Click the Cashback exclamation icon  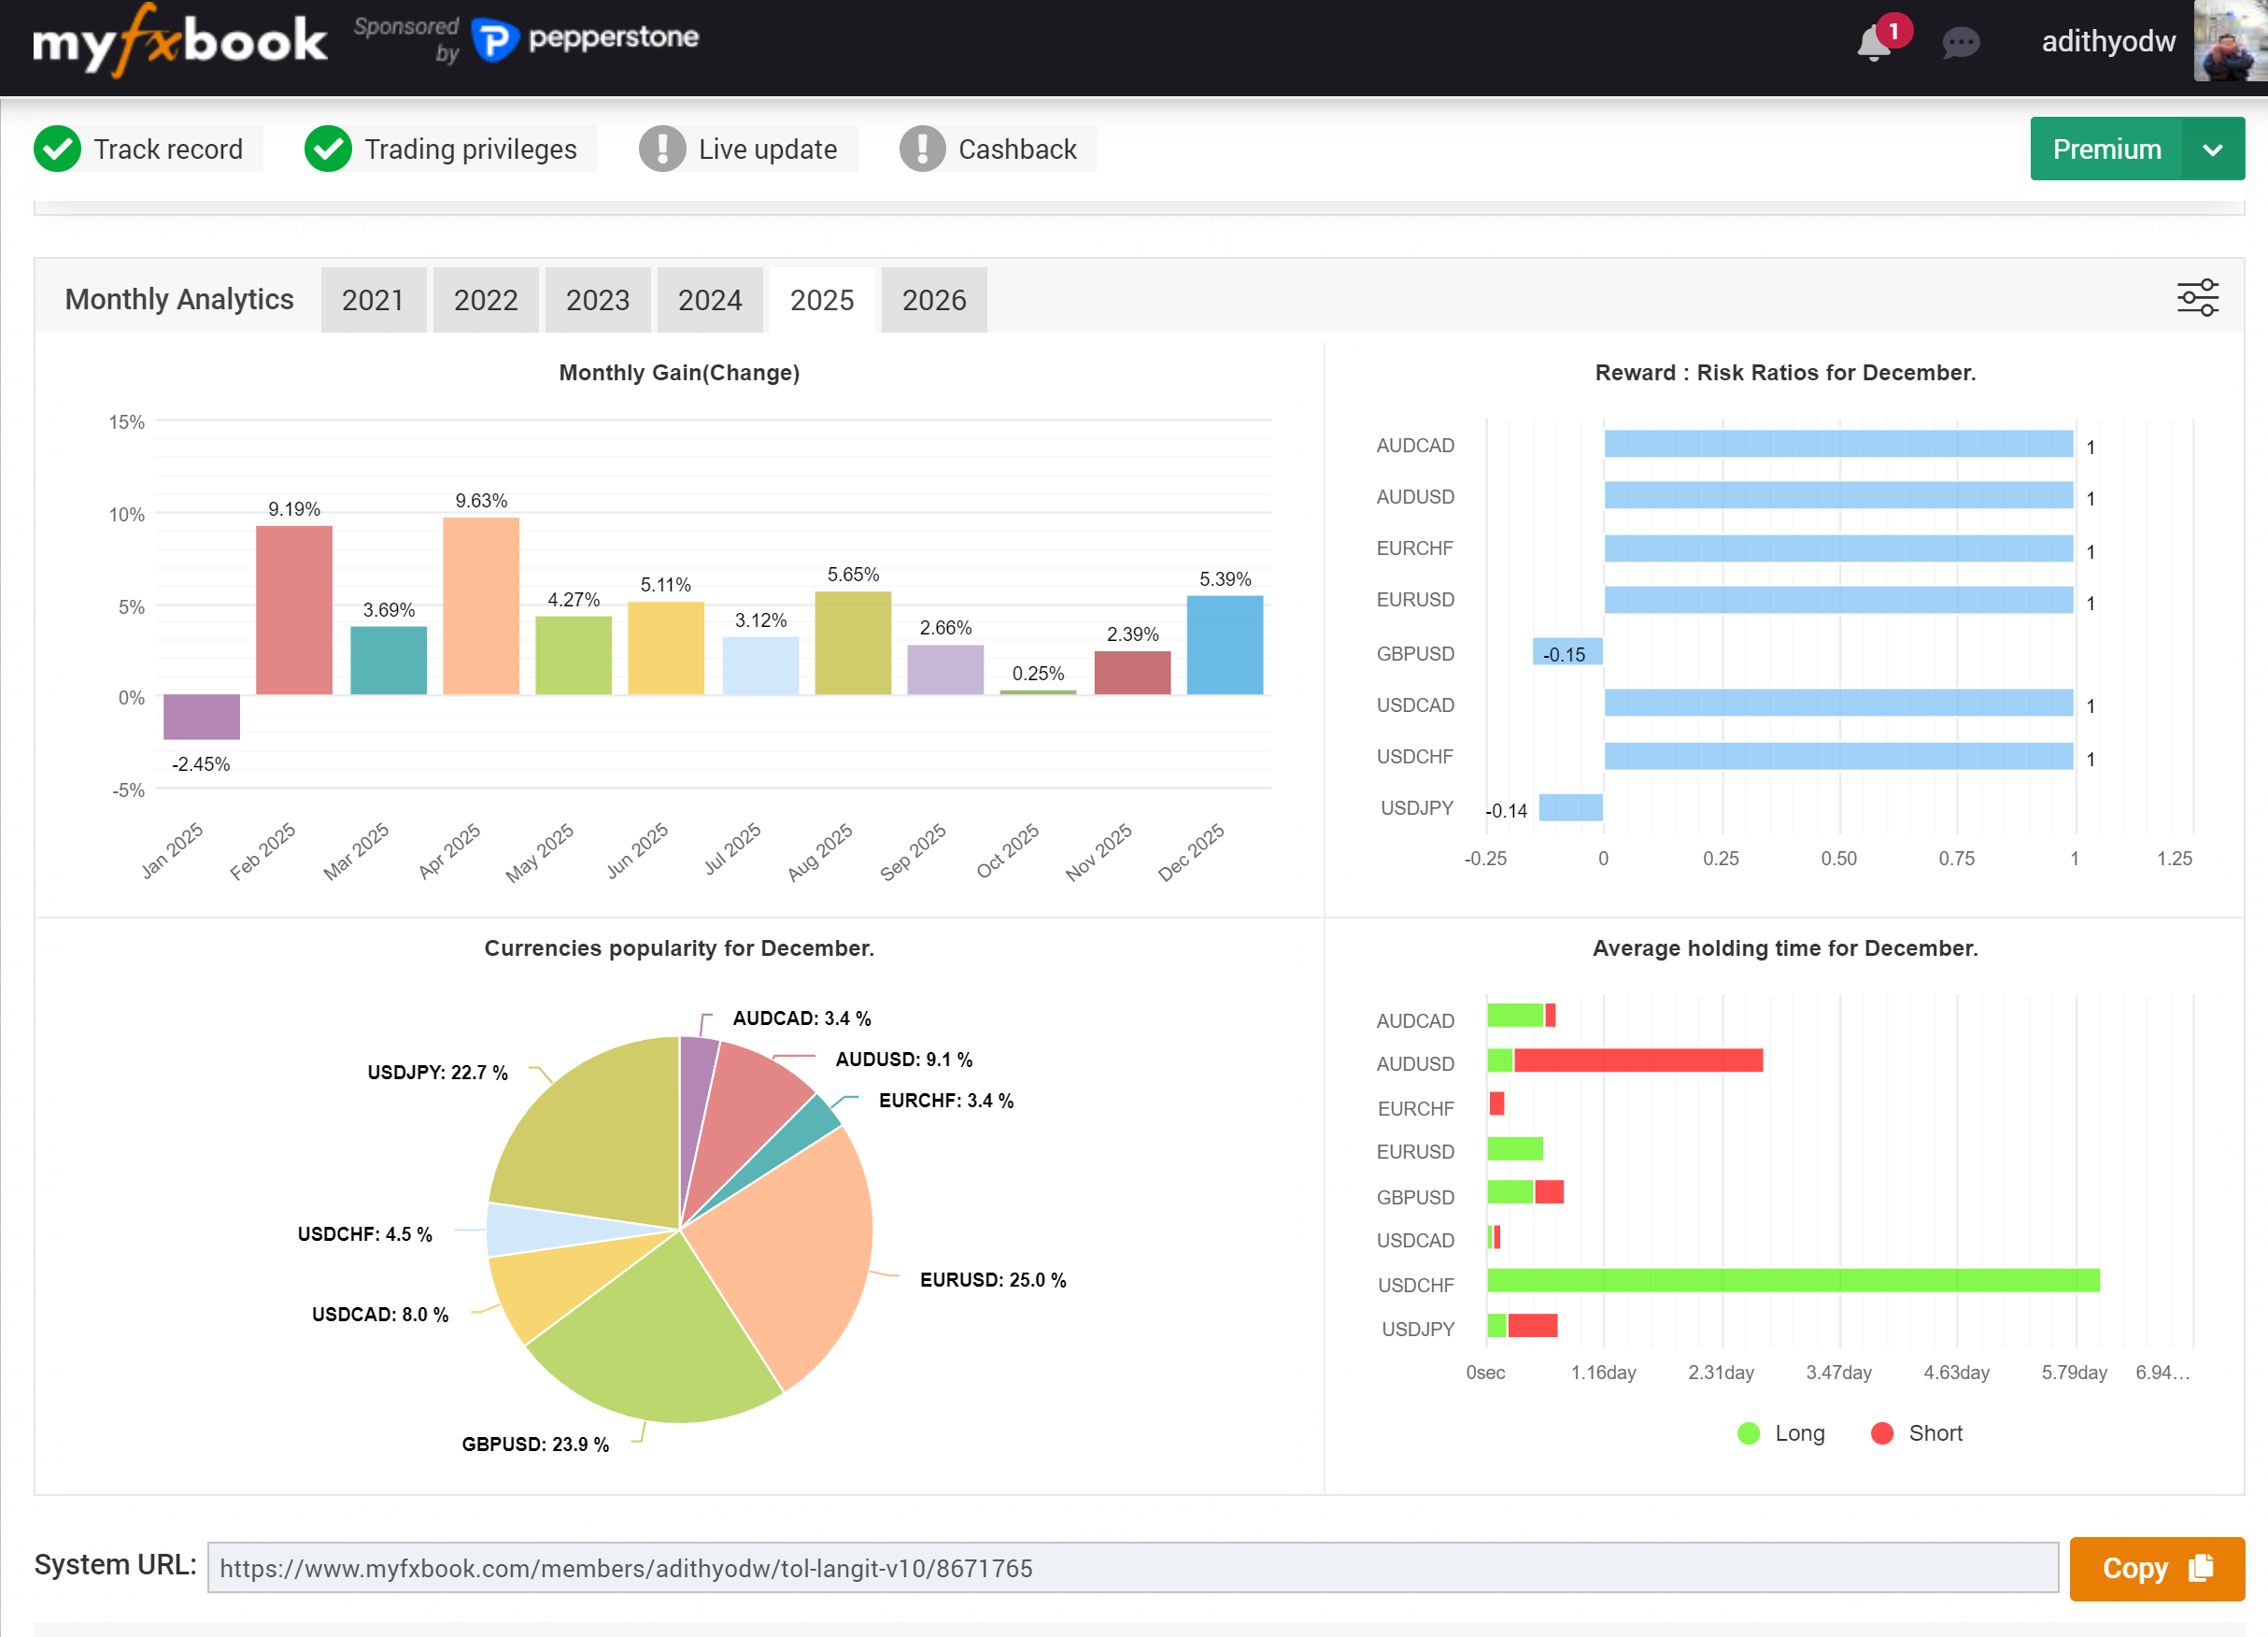[x=922, y=149]
